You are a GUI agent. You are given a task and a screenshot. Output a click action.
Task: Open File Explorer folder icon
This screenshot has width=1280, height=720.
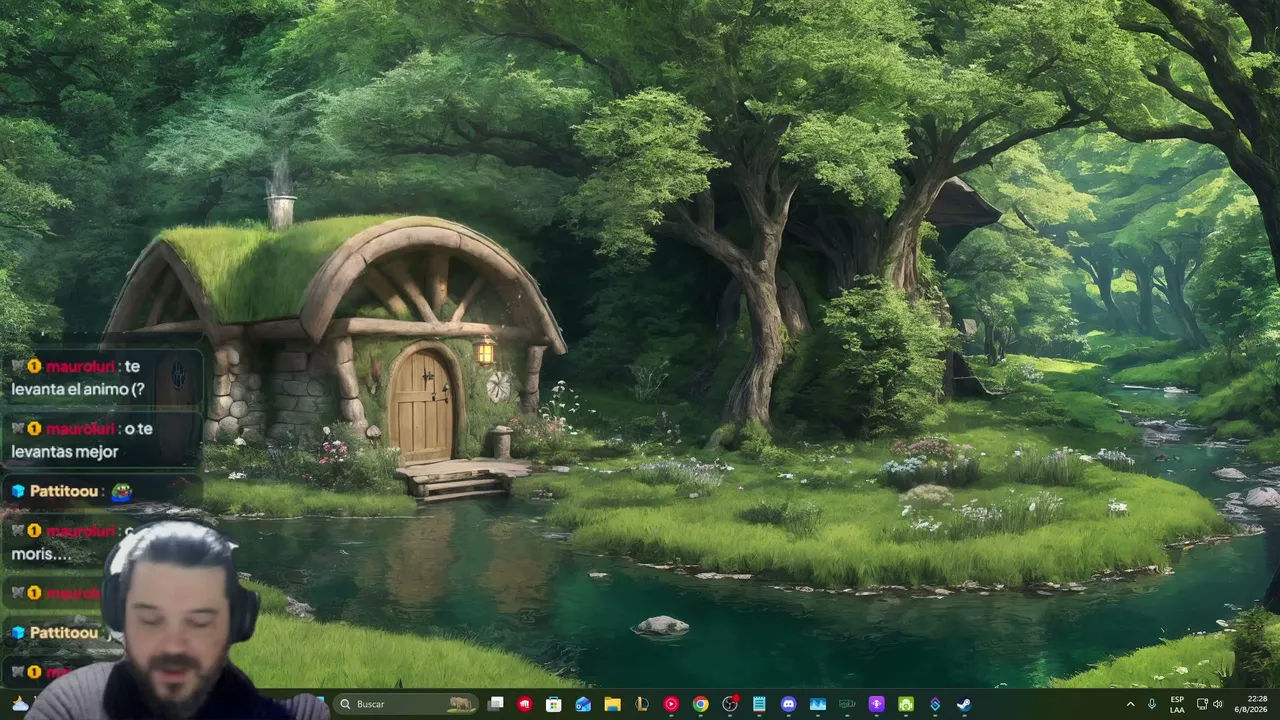612,704
